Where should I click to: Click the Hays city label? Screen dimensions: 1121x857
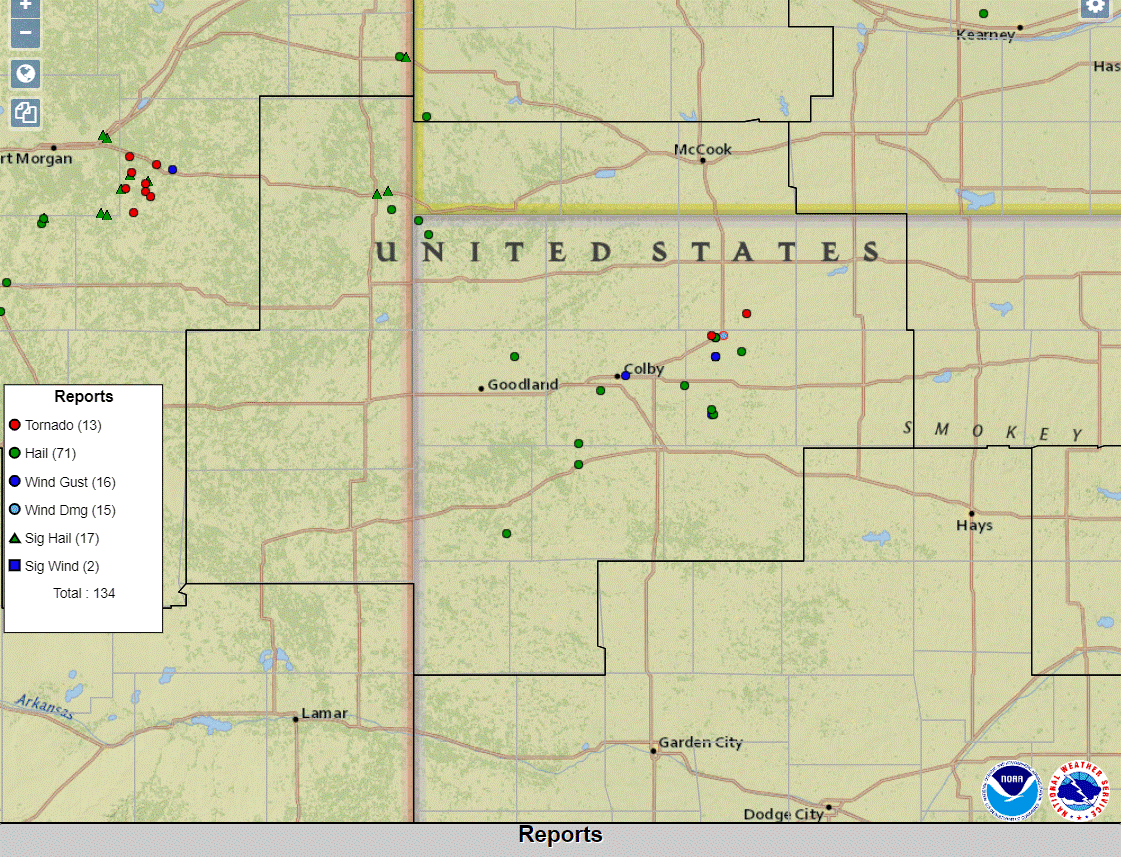pyautogui.click(x=974, y=525)
